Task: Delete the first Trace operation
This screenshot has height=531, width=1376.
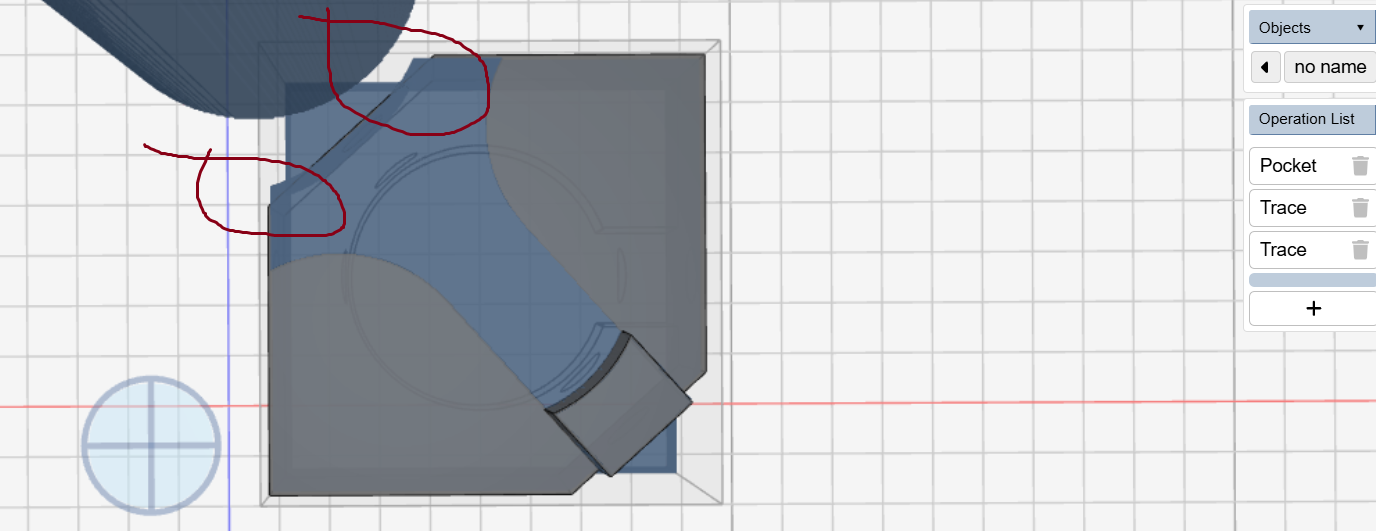Action: point(1360,208)
